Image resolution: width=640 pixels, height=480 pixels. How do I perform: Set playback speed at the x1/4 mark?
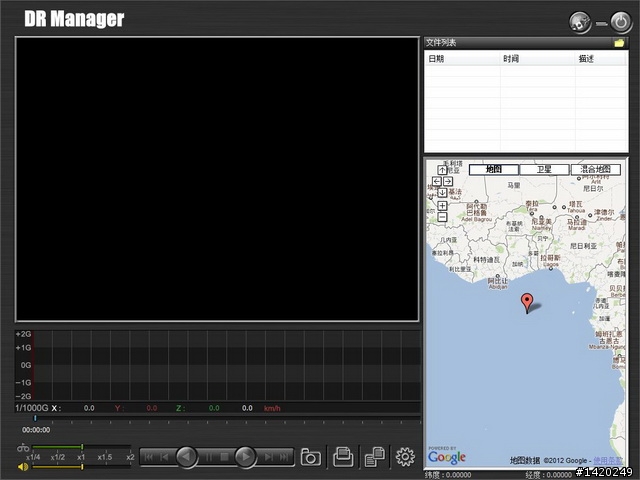(33, 457)
